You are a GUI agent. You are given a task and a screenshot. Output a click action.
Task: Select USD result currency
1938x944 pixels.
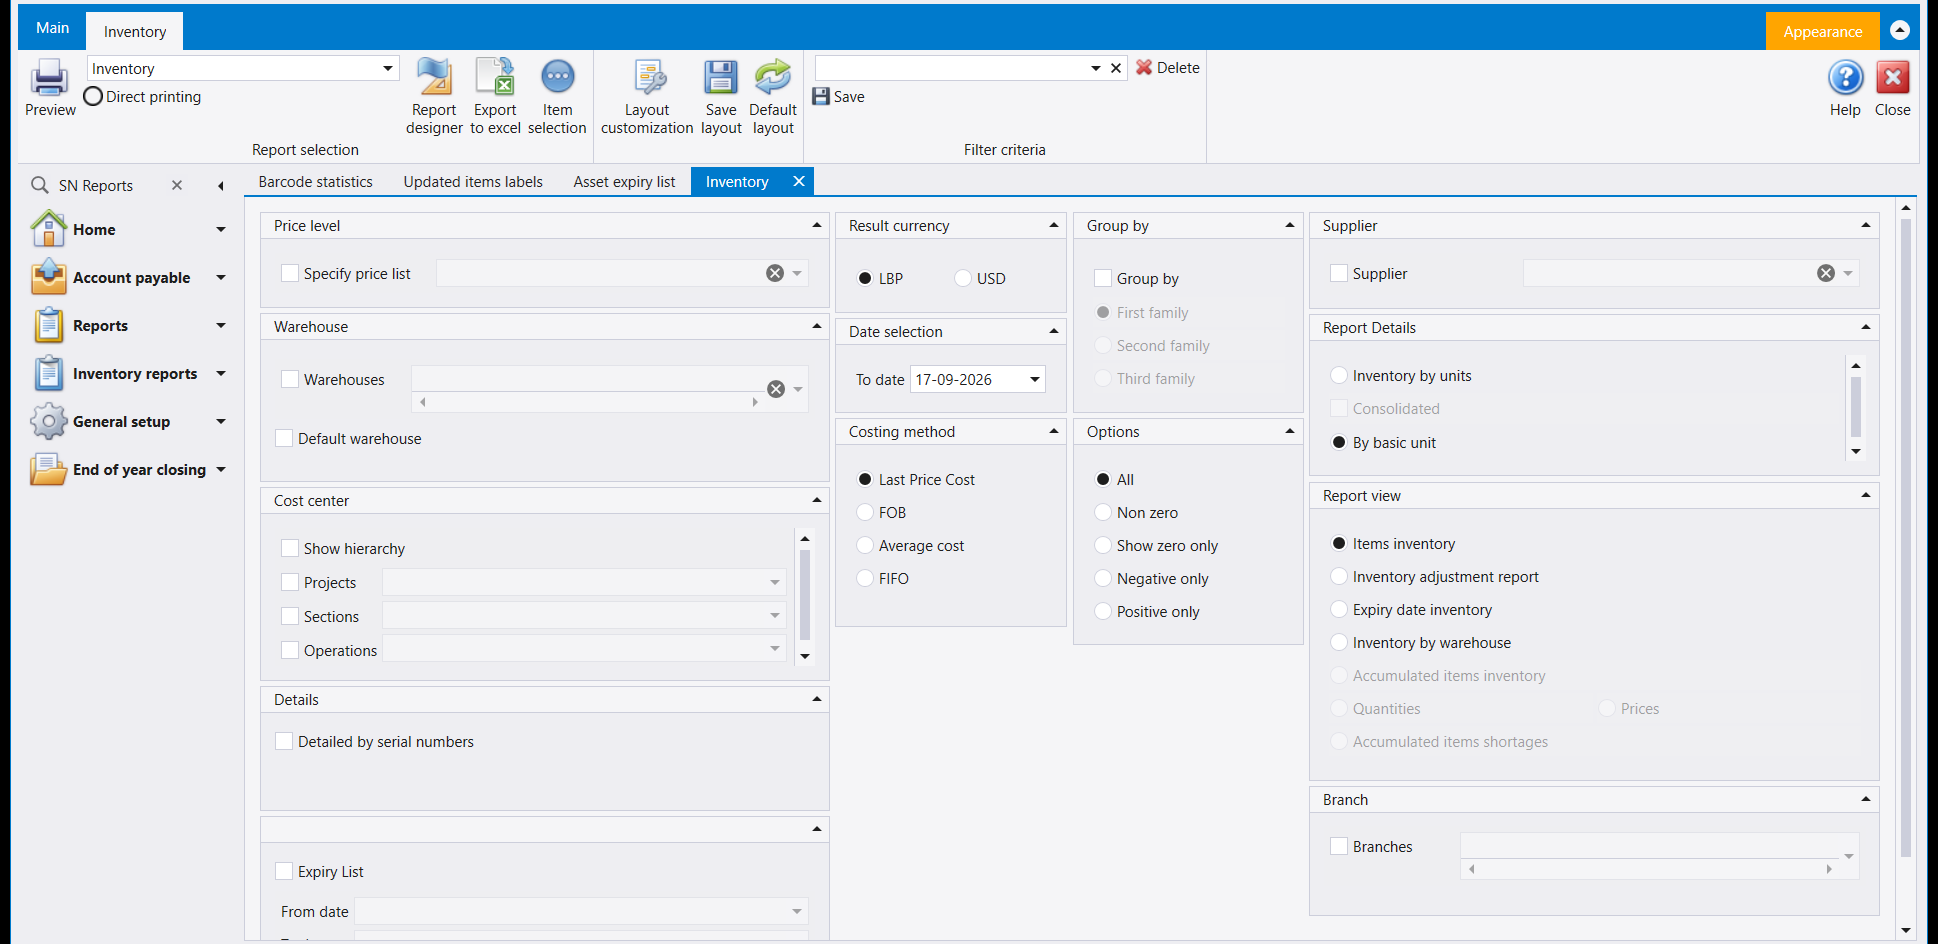click(x=963, y=278)
